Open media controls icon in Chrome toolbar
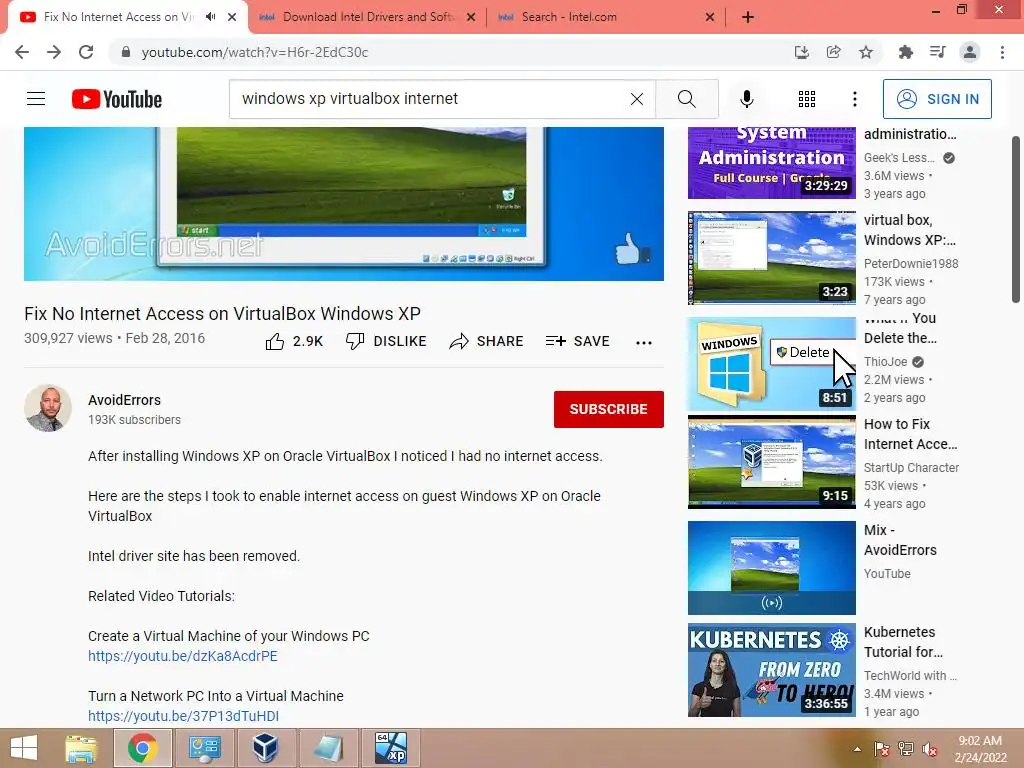1024x768 pixels. pos(937,52)
